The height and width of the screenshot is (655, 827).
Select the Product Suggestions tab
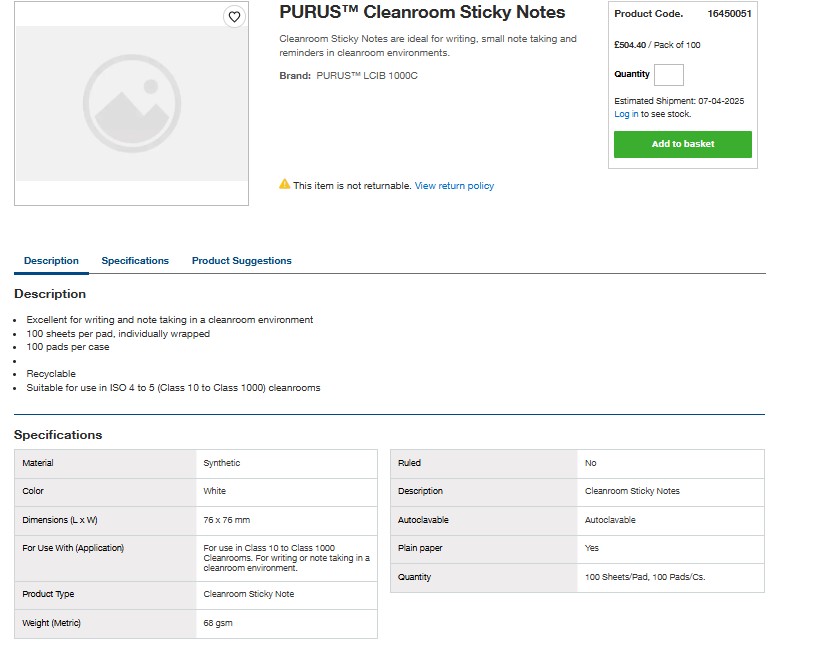pyautogui.click(x=242, y=261)
